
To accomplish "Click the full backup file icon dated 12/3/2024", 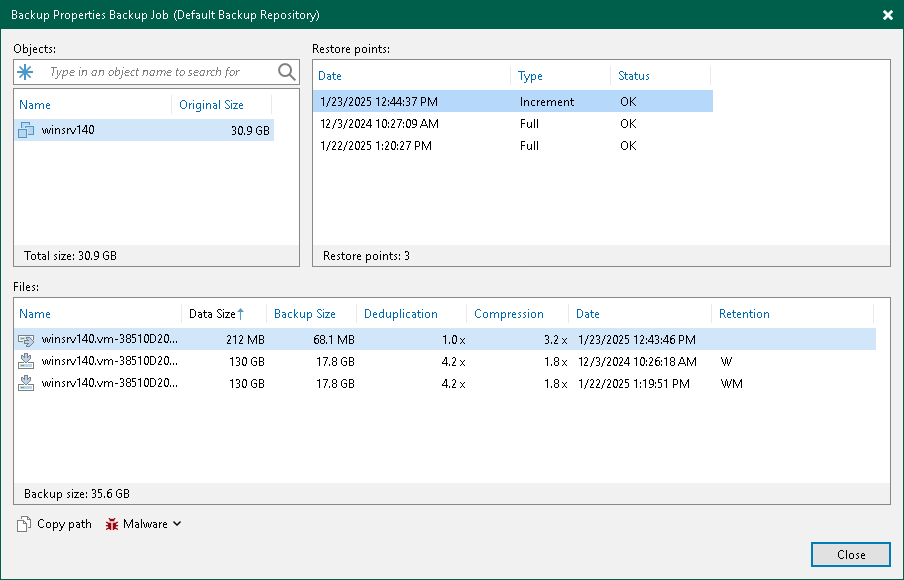I will click(x=24, y=361).
